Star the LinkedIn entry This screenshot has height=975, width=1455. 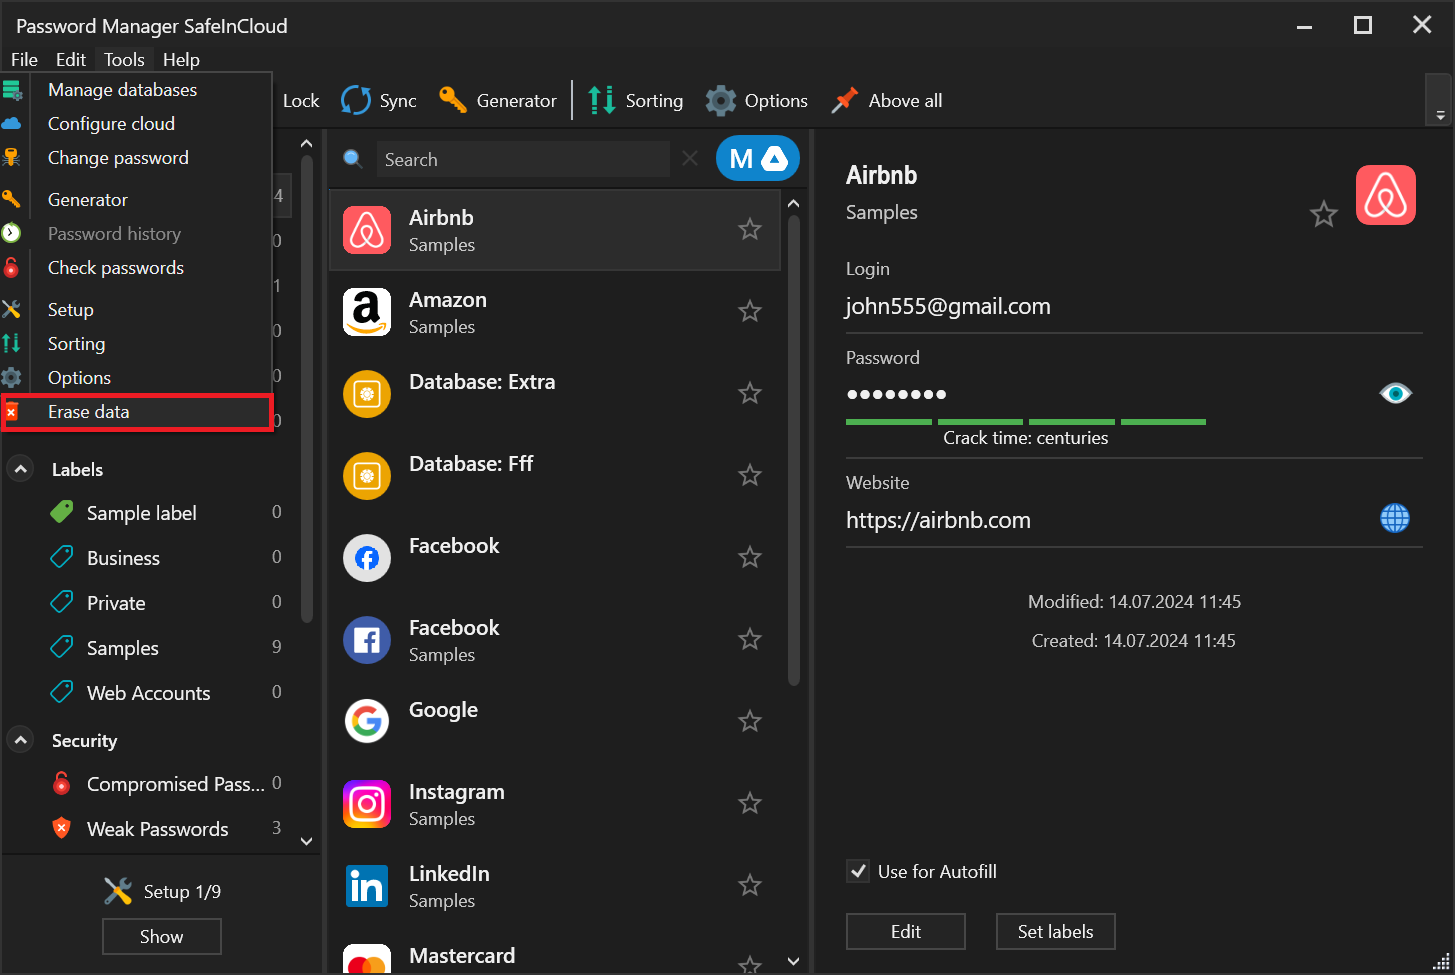750,886
